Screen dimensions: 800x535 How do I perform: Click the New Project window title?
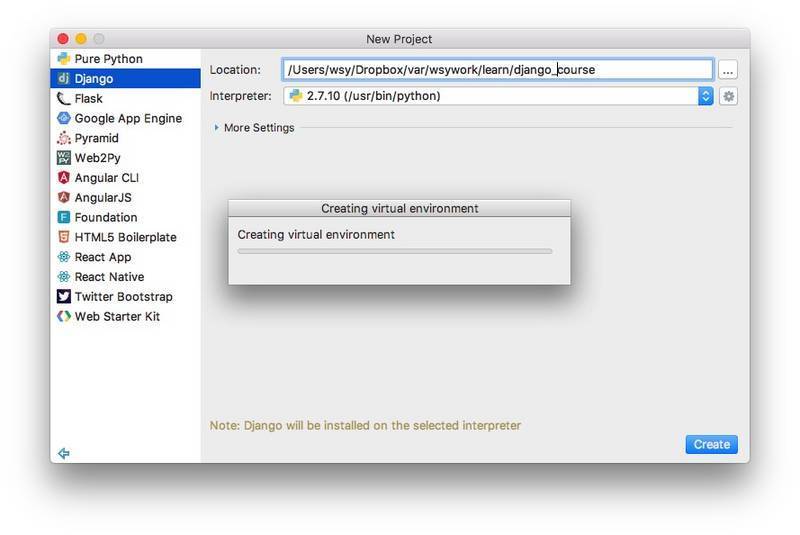pos(399,39)
